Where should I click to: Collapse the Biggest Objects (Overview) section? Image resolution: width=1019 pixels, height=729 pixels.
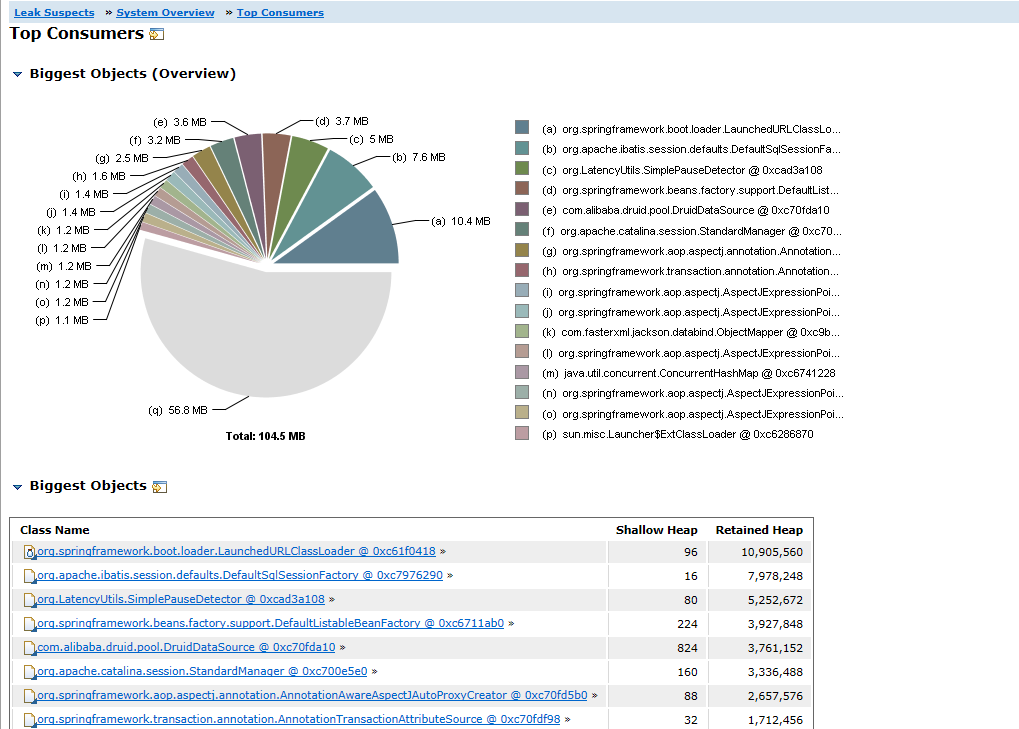click(17, 74)
